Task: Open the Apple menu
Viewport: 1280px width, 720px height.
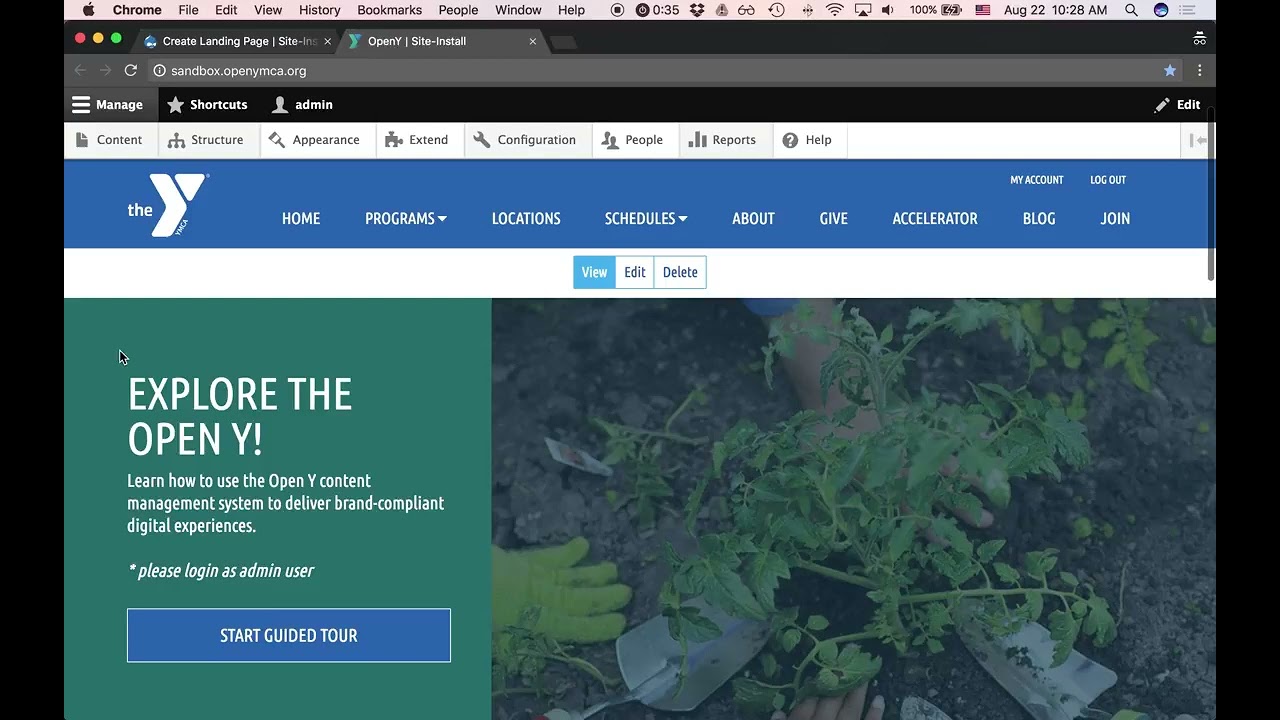Action: (88, 10)
